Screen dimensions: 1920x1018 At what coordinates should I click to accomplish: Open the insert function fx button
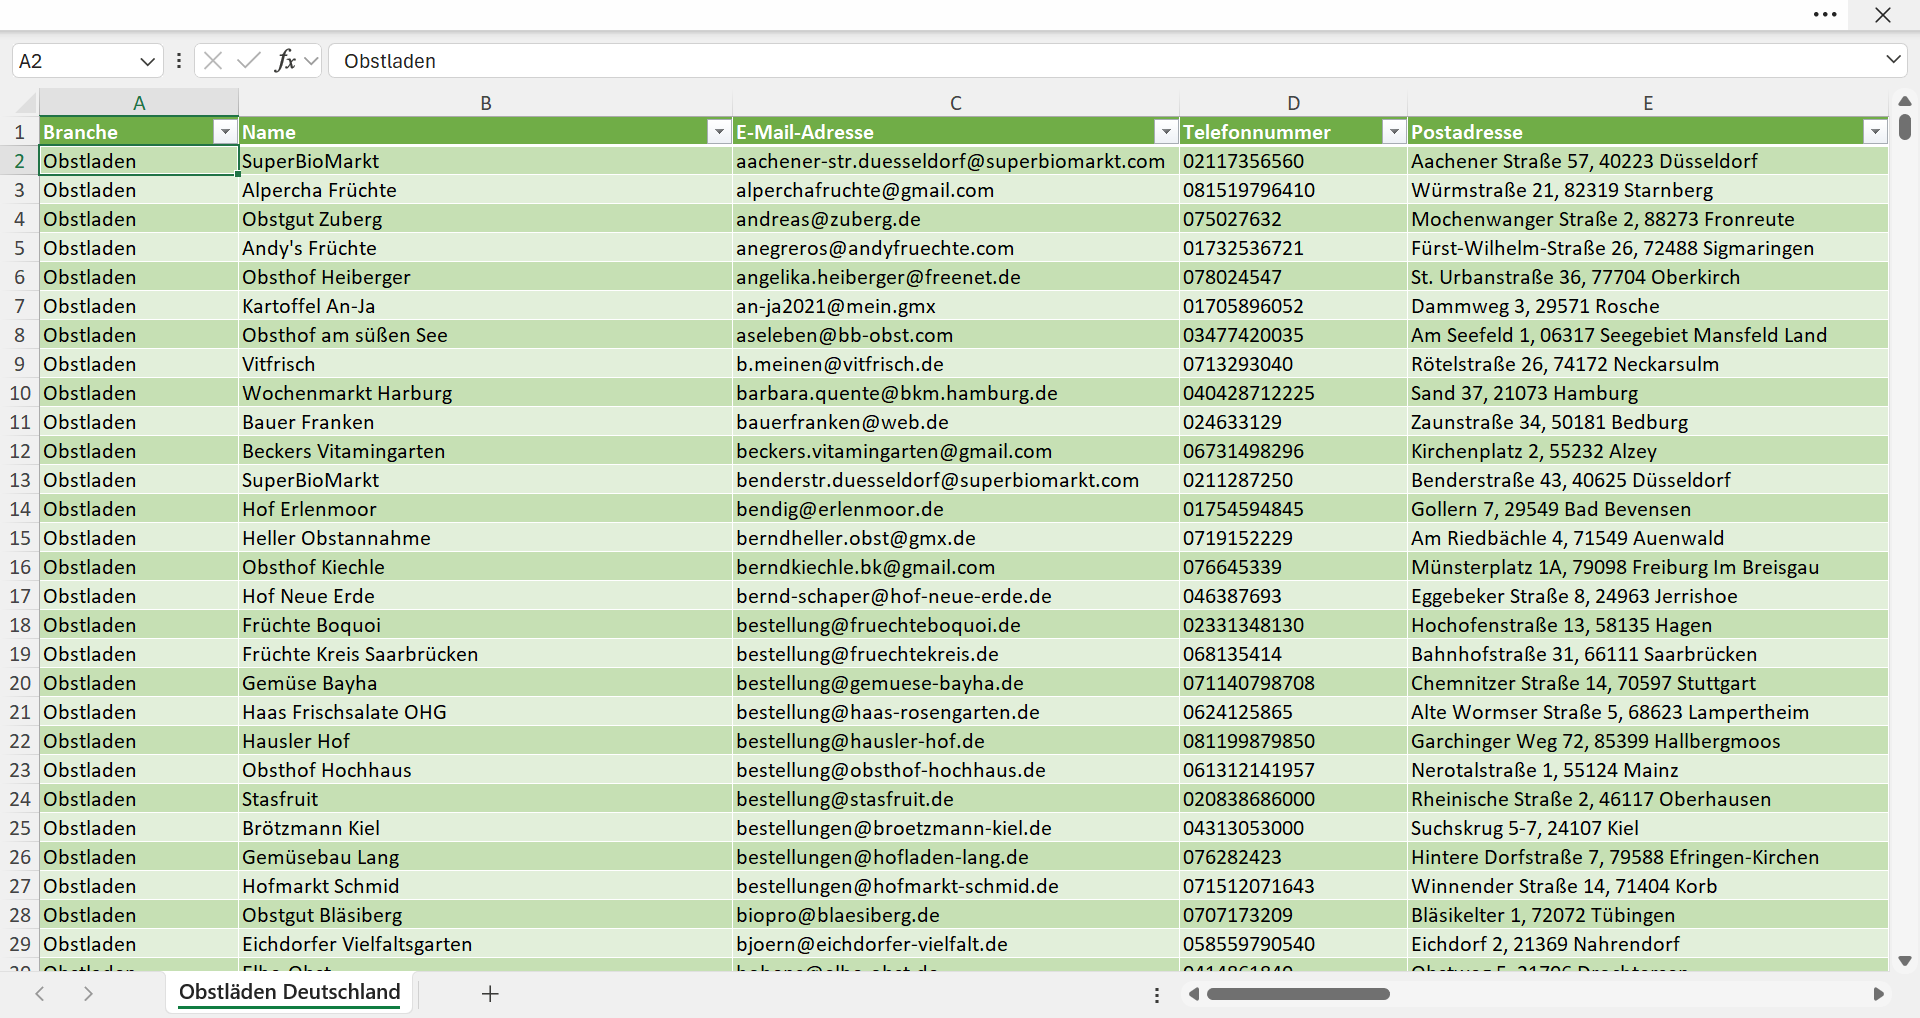pyautogui.click(x=285, y=61)
